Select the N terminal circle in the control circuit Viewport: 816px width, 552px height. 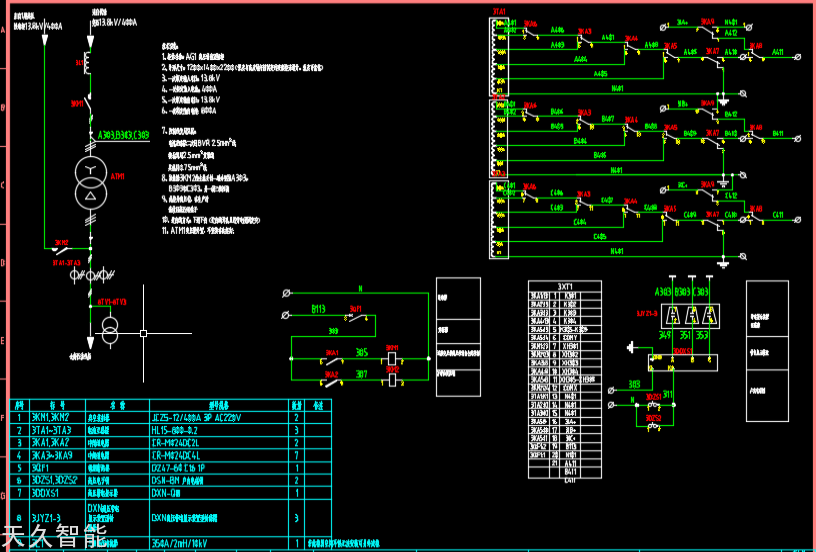coord(287,292)
